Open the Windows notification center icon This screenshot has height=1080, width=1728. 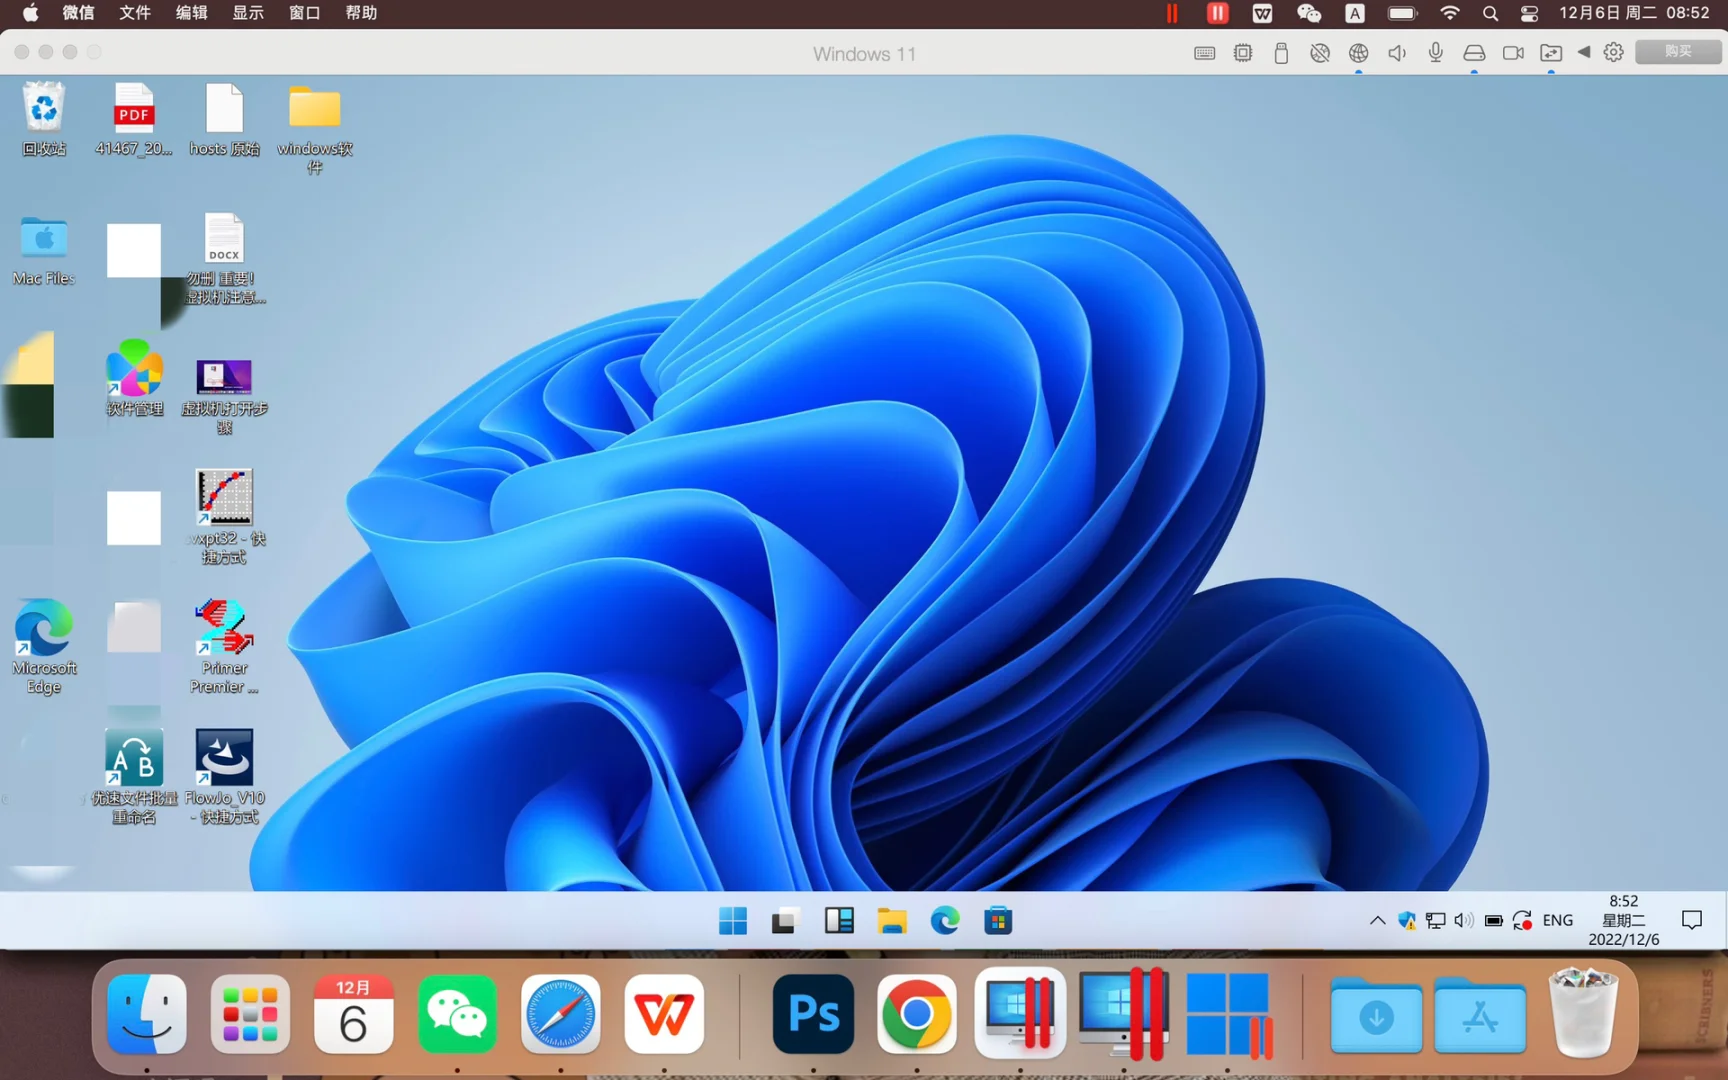point(1692,920)
